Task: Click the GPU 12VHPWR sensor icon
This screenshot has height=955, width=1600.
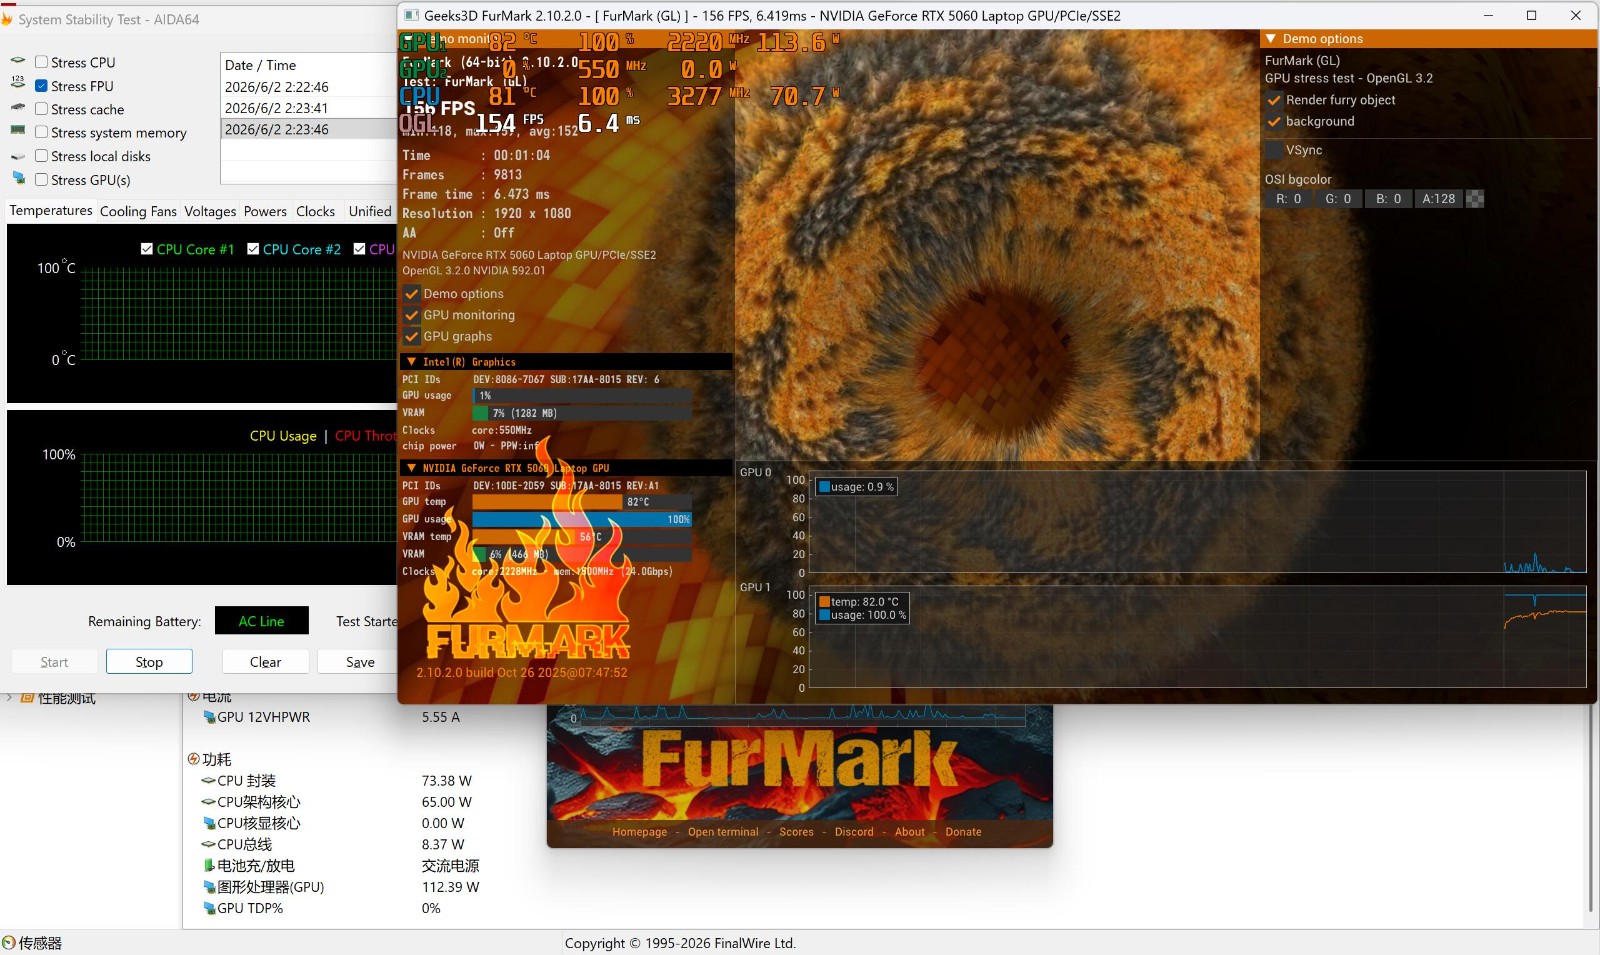Action: tap(209, 717)
